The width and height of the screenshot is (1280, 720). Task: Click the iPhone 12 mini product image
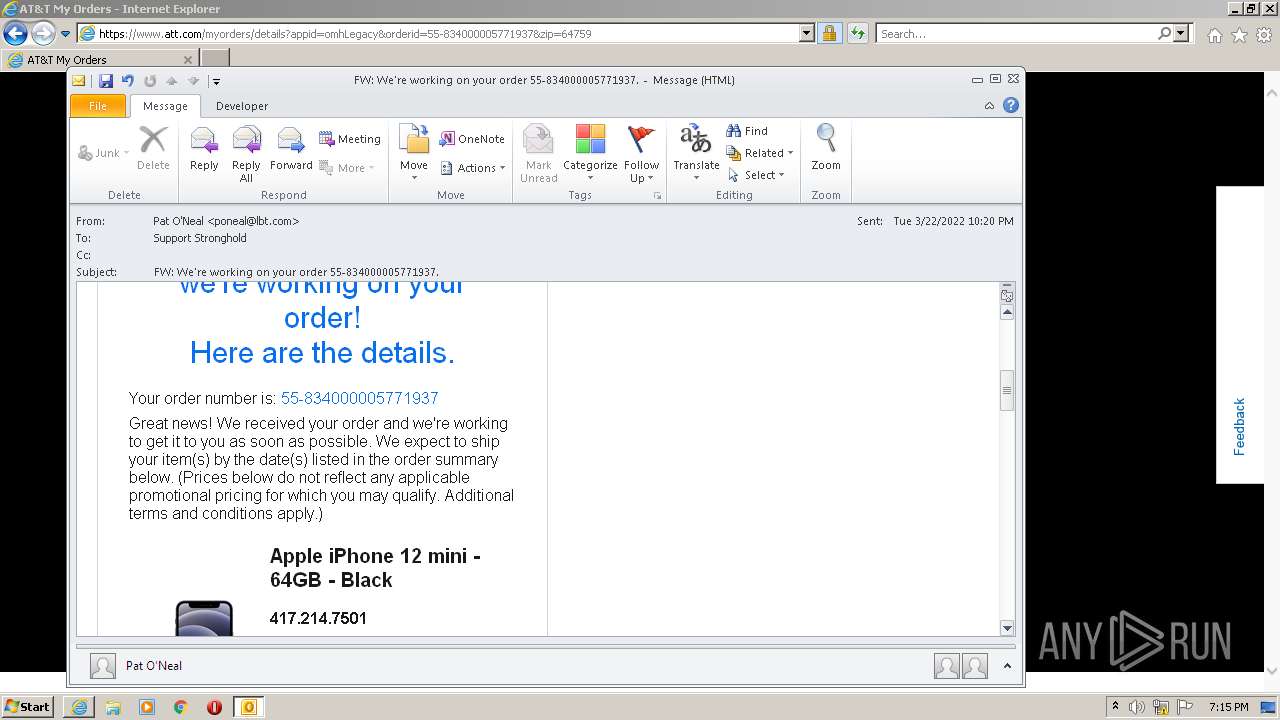(204, 618)
